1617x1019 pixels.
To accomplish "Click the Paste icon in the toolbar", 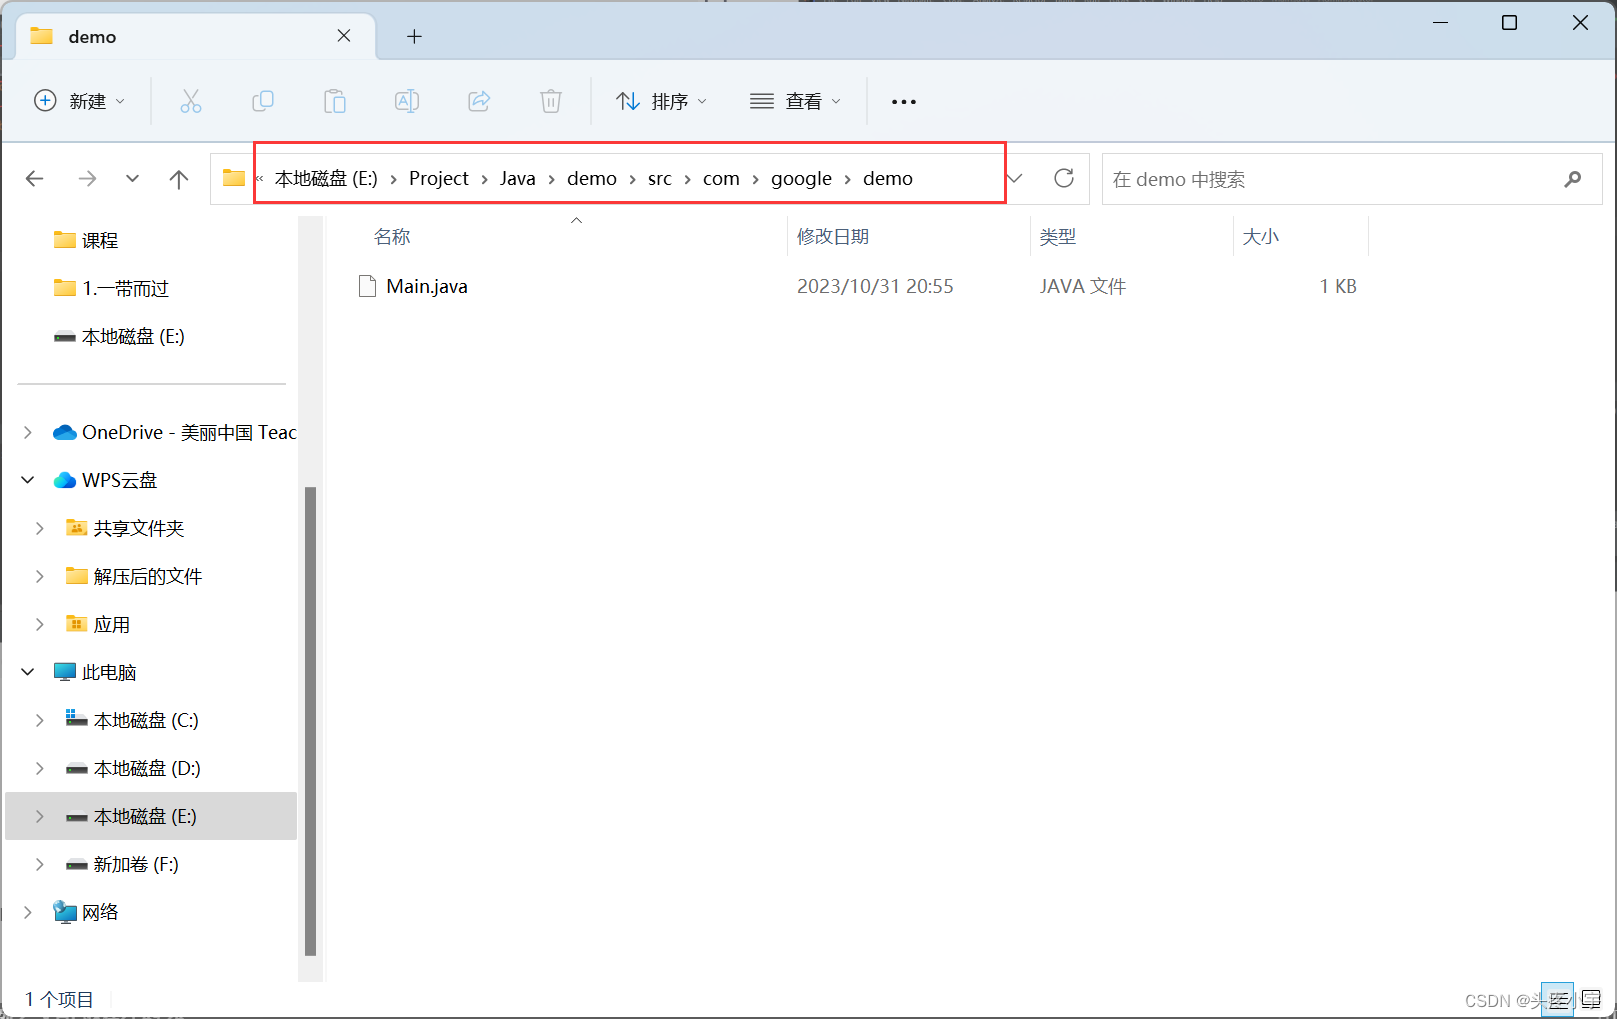I will 335,101.
